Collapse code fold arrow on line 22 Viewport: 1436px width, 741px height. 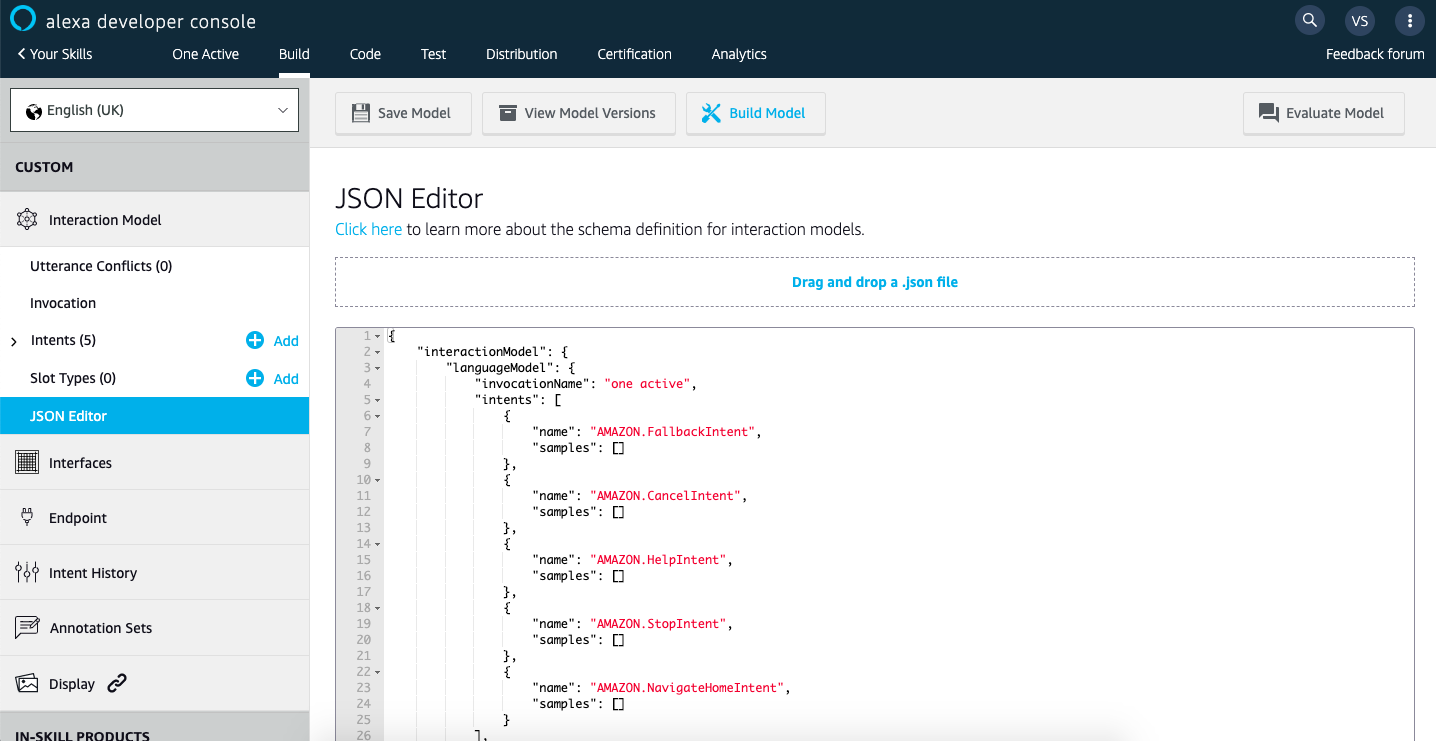377,672
